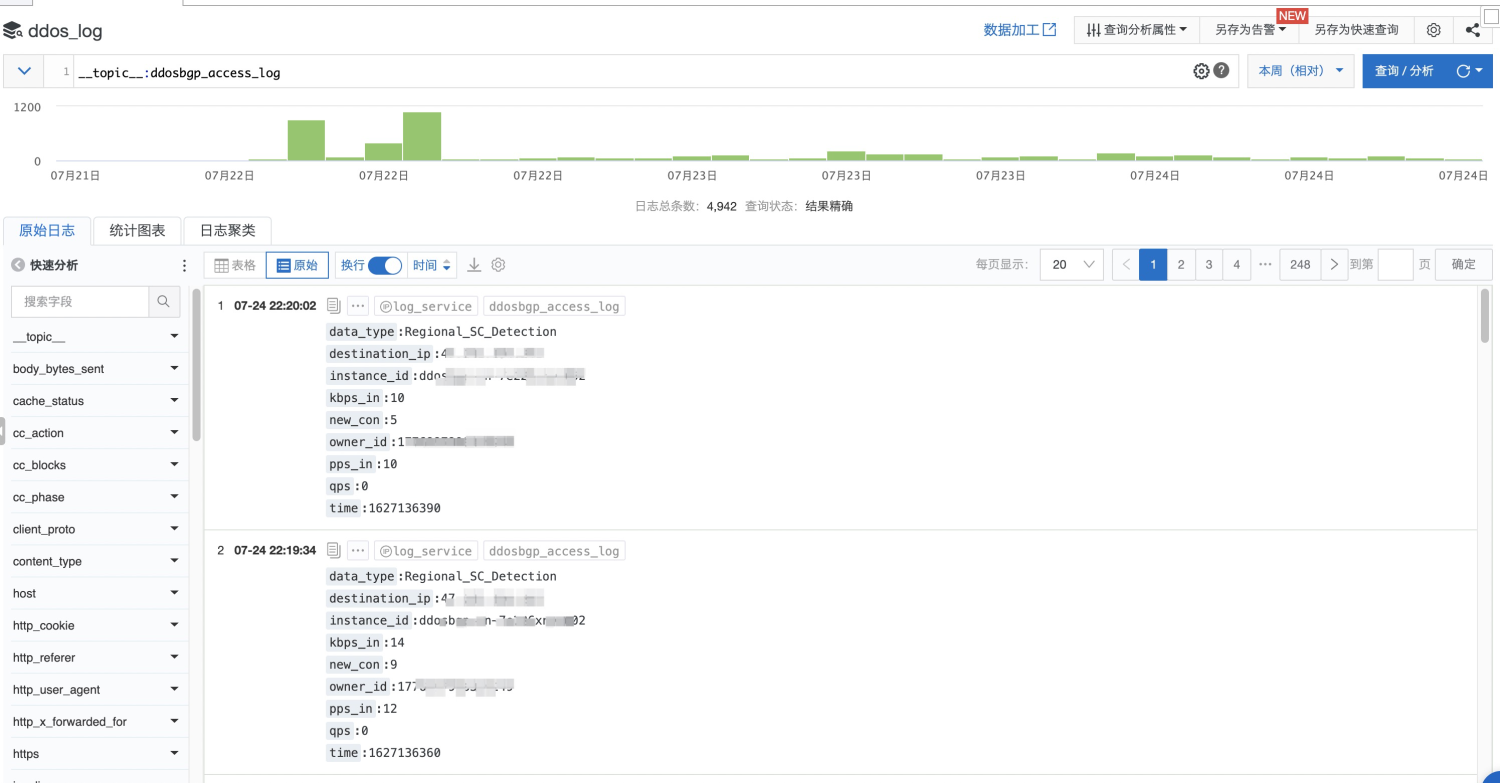Click the search magnifier in 快速分析 panel
The height and width of the screenshot is (783, 1500).
pyautogui.click(x=163, y=300)
